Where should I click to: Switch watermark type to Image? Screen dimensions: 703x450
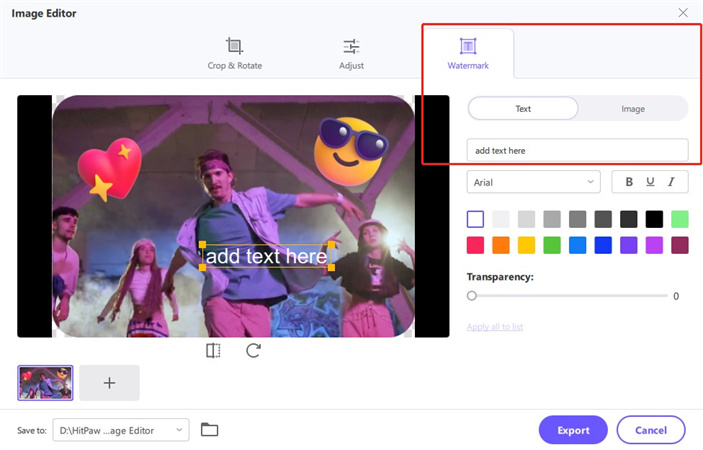pyautogui.click(x=633, y=109)
